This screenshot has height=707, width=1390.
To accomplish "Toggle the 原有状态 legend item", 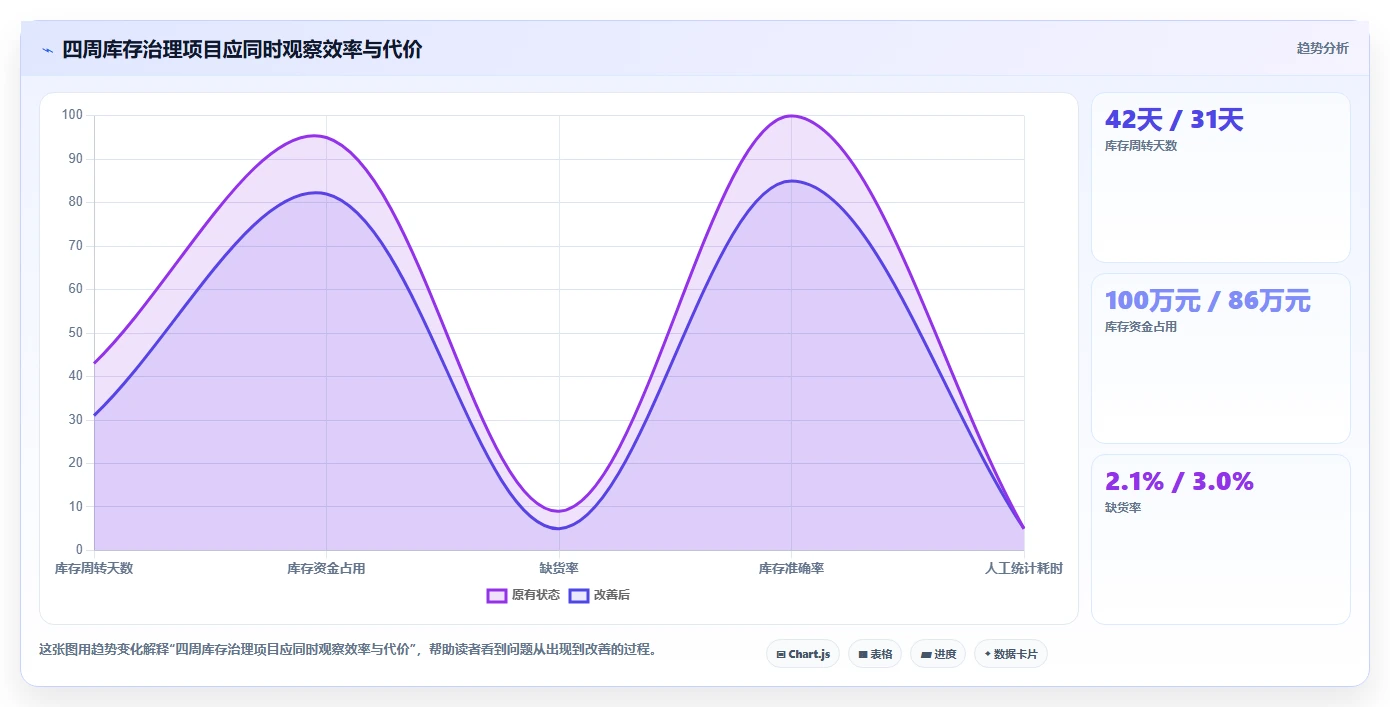I will [523, 595].
